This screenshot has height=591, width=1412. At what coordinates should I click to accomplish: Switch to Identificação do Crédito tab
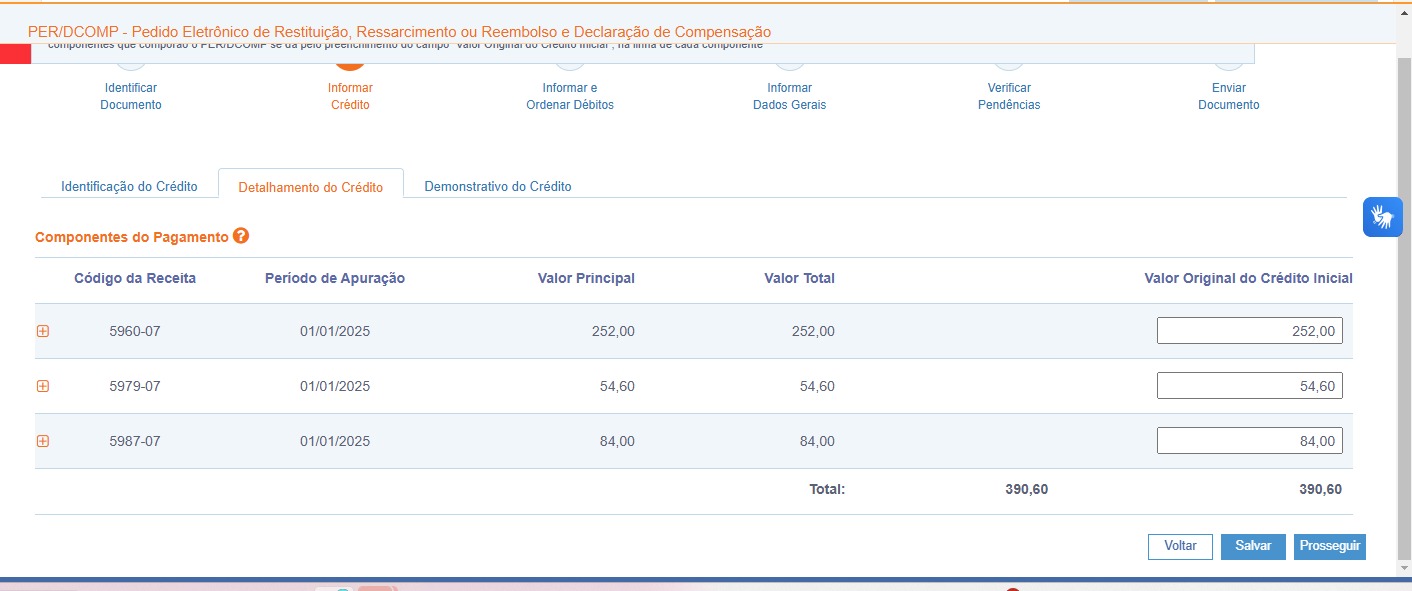pyautogui.click(x=129, y=186)
